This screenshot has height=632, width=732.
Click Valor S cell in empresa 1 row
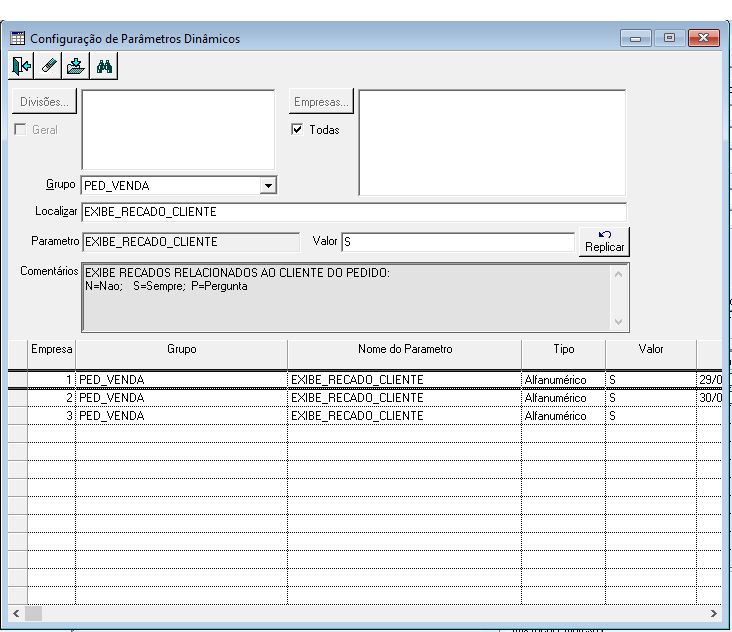tap(651, 379)
